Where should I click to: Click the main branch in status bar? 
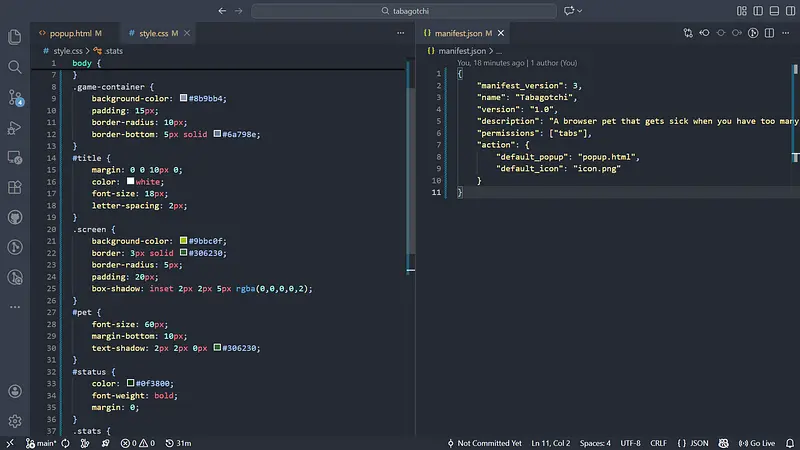coord(40,442)
